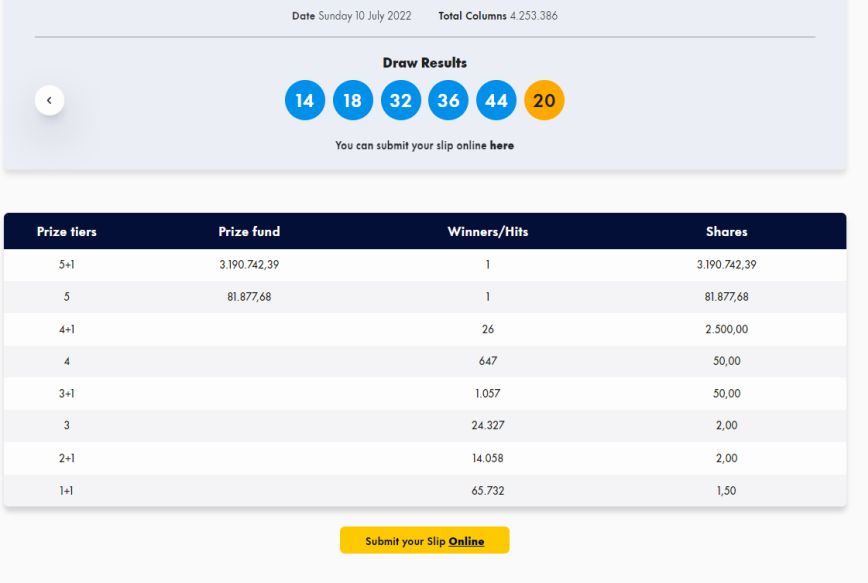Select the blue ball numbered 44

point(496,100)
